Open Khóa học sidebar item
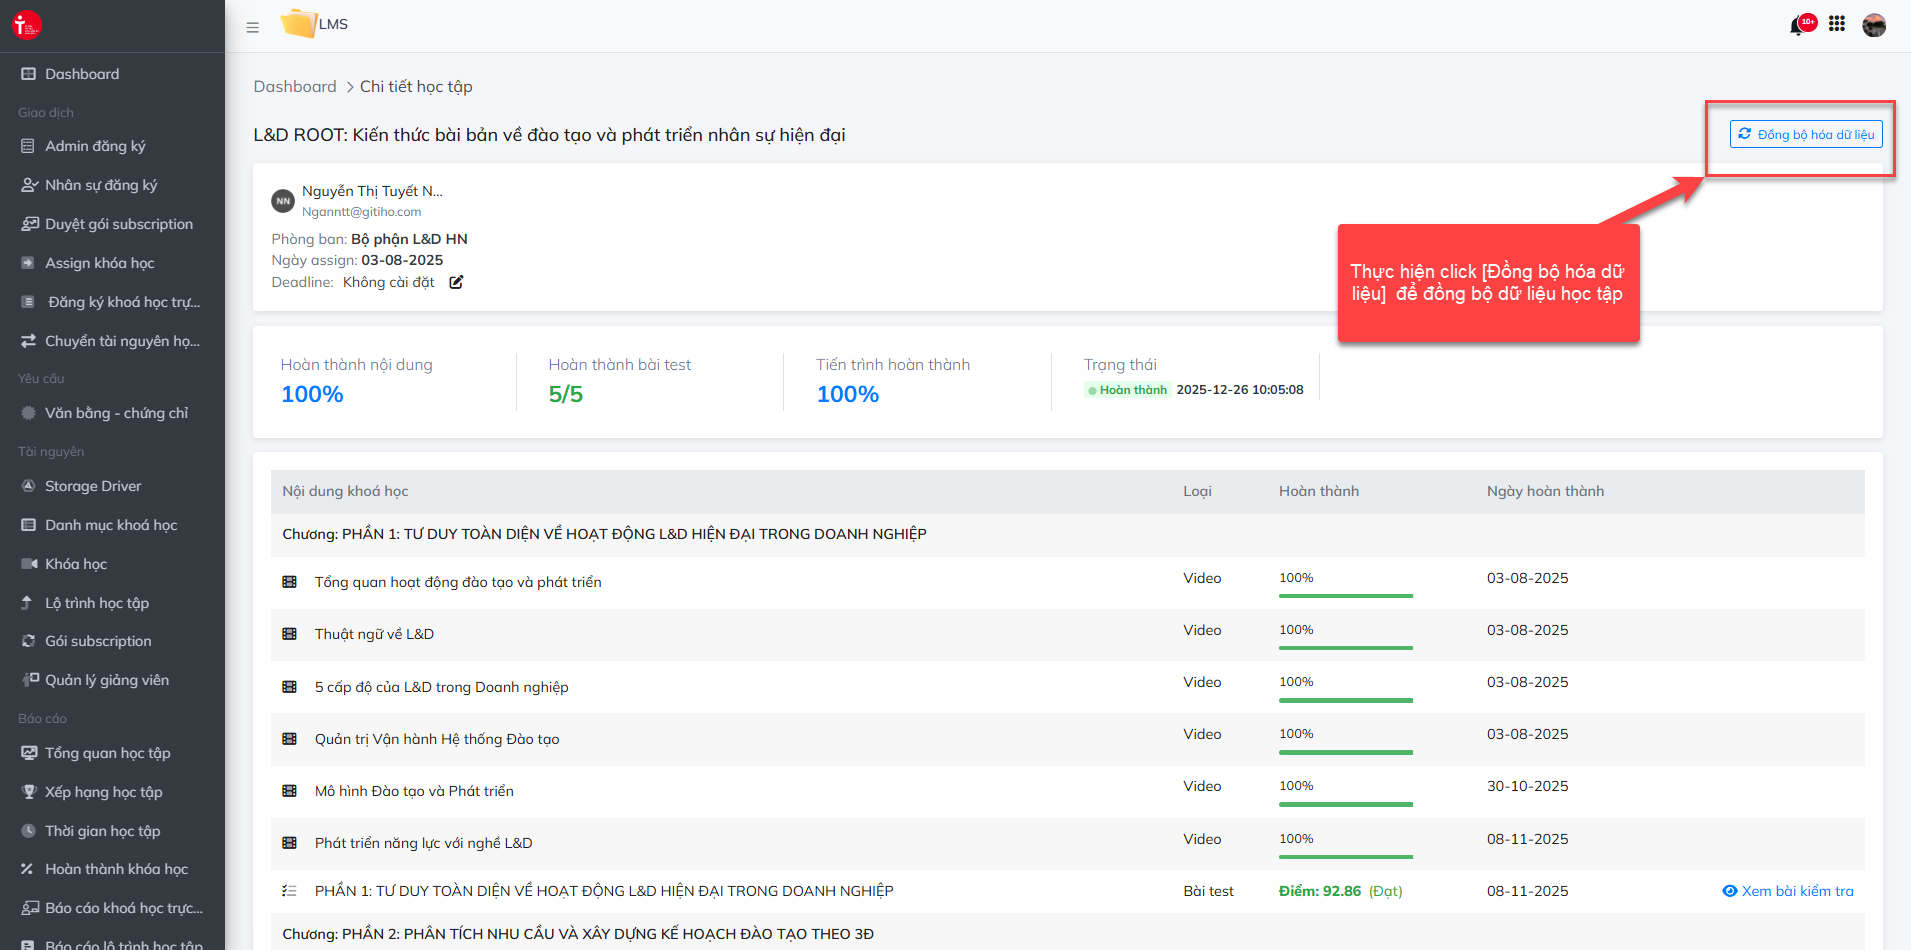1911x950 pixels. 76,564
